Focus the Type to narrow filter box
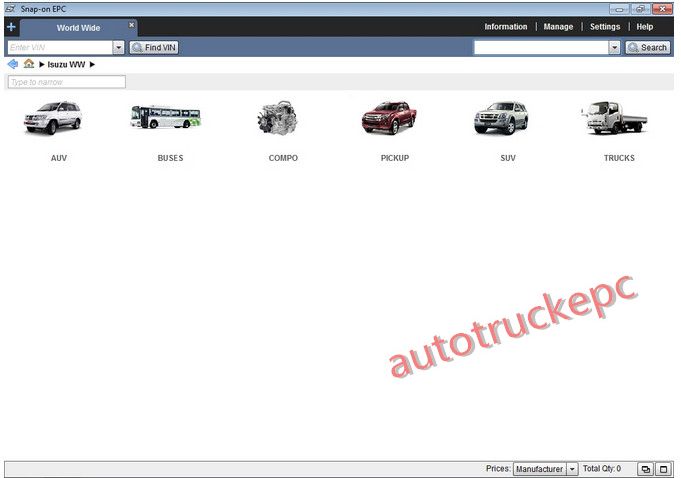Image resolution: width=681 pixels, height=478 pixels. [66, 82]
